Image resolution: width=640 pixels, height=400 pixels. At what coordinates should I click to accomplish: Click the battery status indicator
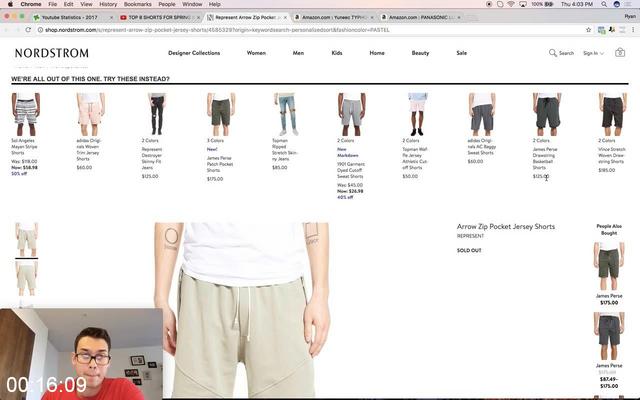pyautogui.click(x=542, y=4)
